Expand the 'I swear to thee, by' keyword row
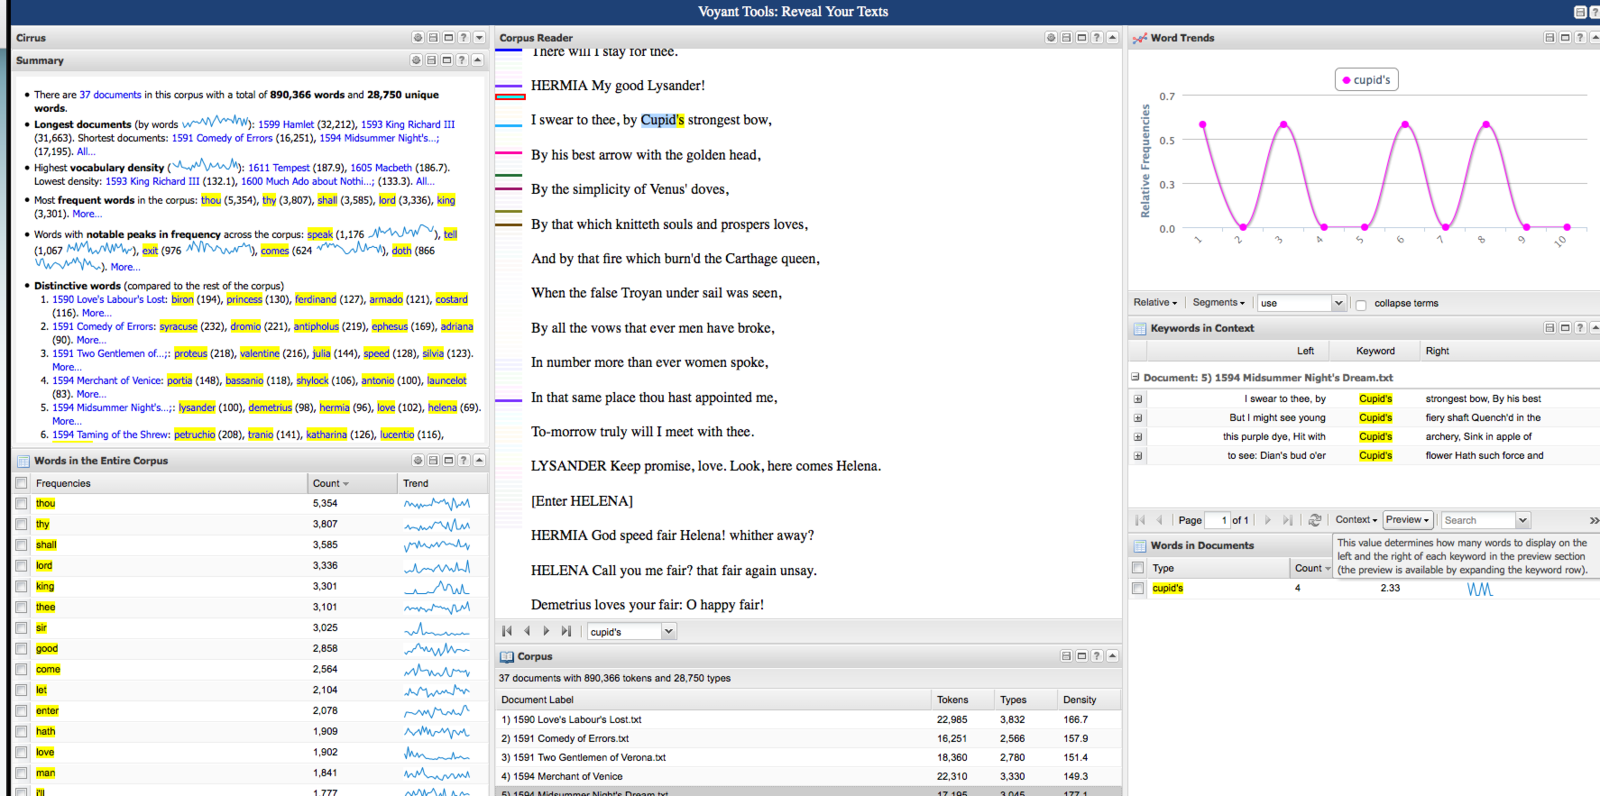1600x796 pixels. (1138, 399)
